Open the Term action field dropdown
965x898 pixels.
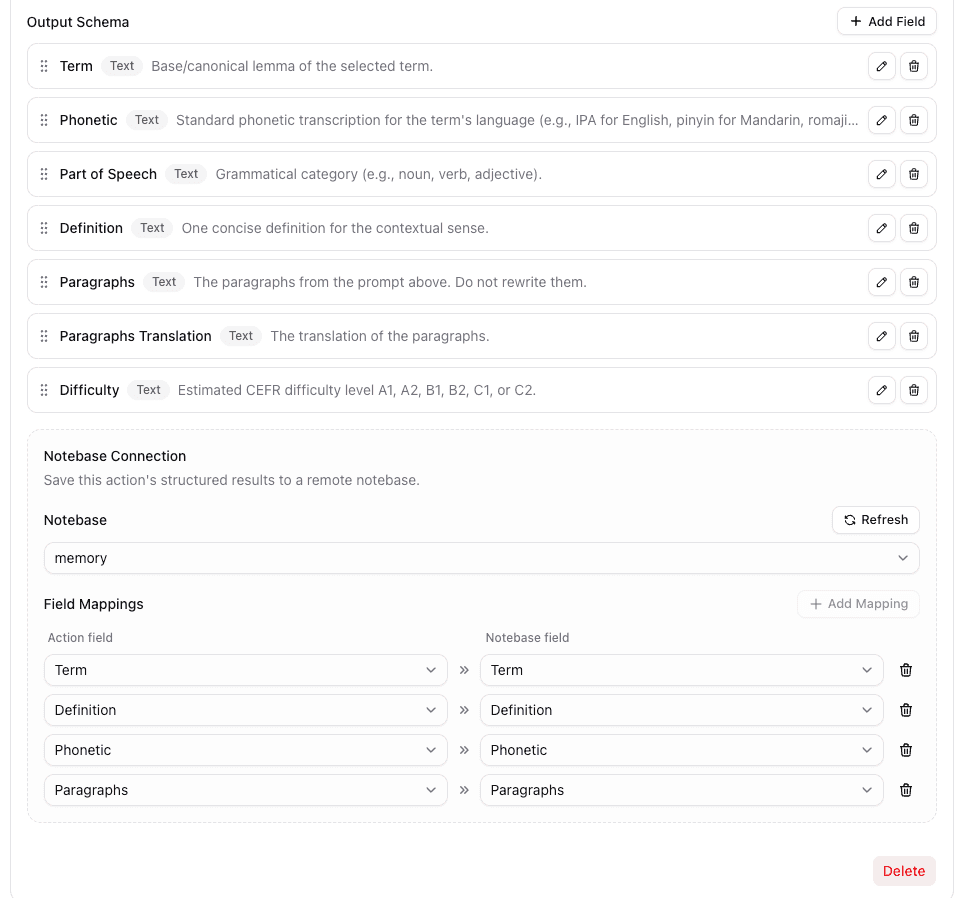245,670
